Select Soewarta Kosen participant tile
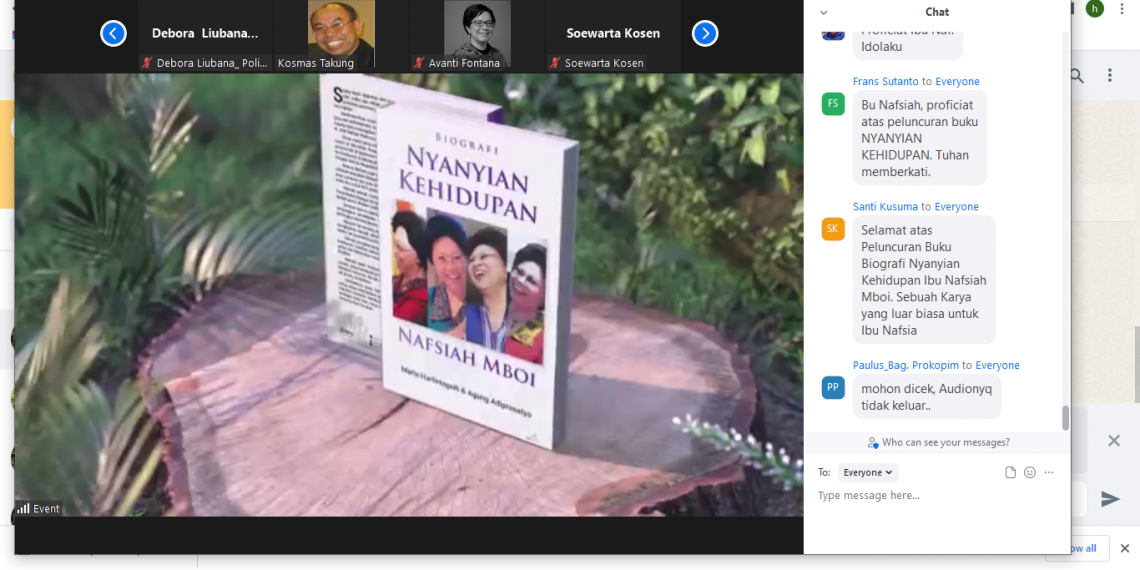 tap(613, 34)
